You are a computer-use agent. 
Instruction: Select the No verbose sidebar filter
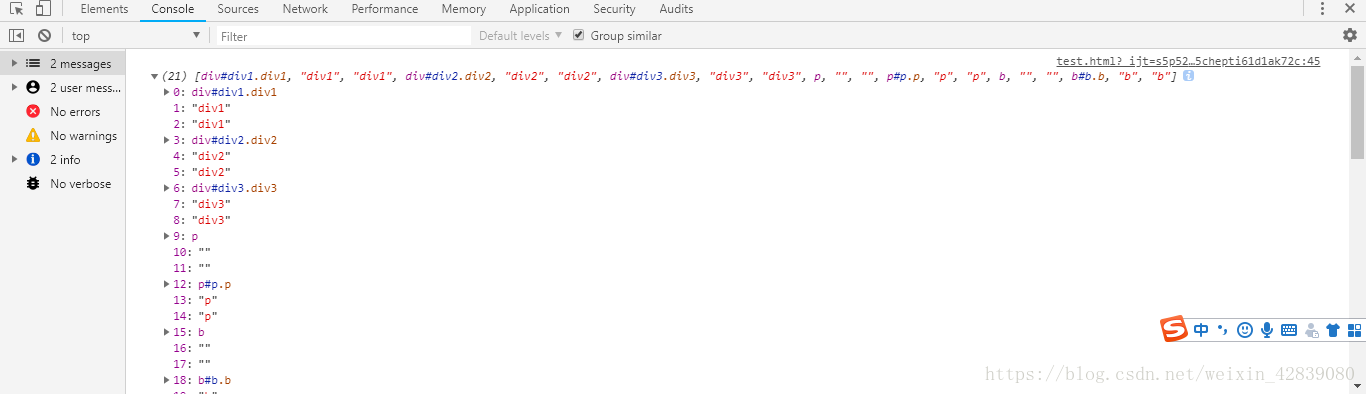click(x=63, y=184)
